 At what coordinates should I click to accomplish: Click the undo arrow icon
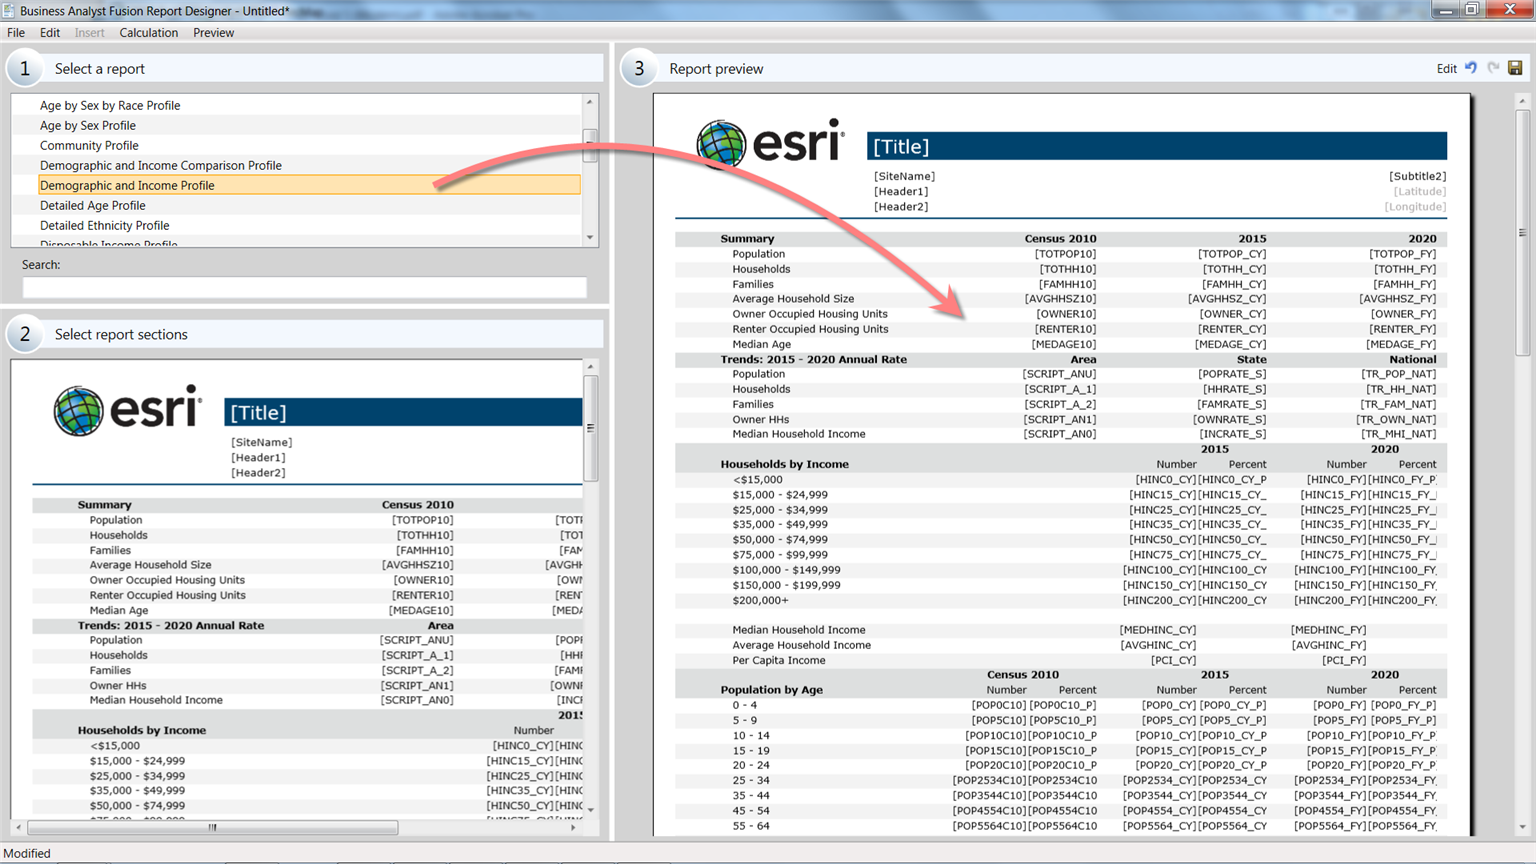click(1471, 68)
